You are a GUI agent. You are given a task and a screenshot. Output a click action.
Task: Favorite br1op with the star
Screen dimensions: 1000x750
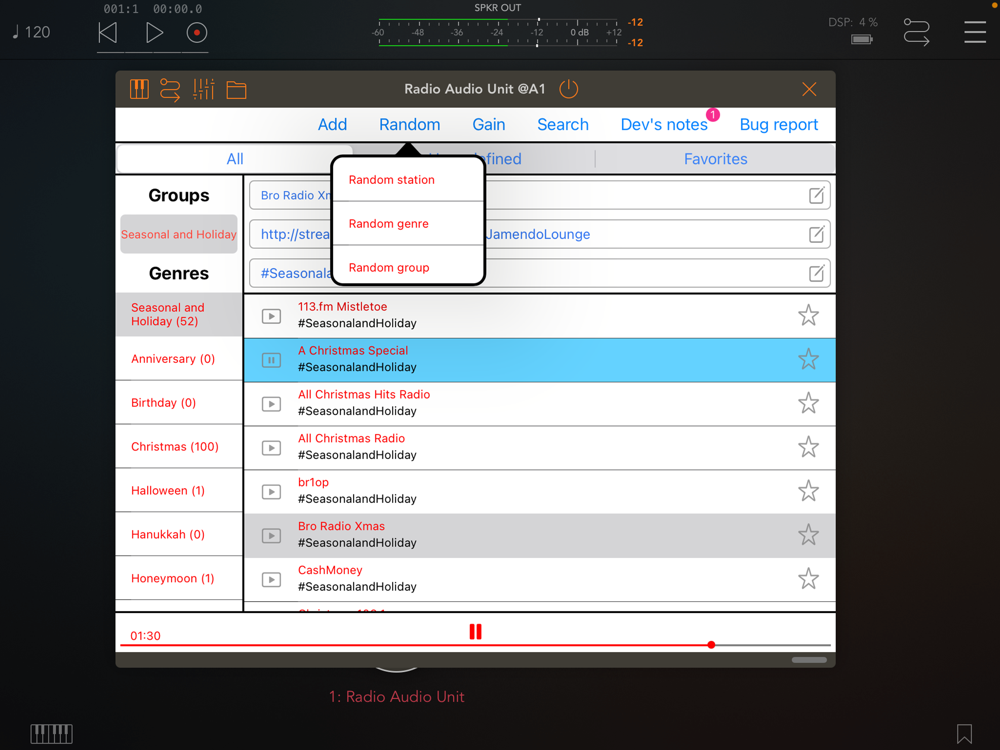pyautogui.click(x=808, y=491)
